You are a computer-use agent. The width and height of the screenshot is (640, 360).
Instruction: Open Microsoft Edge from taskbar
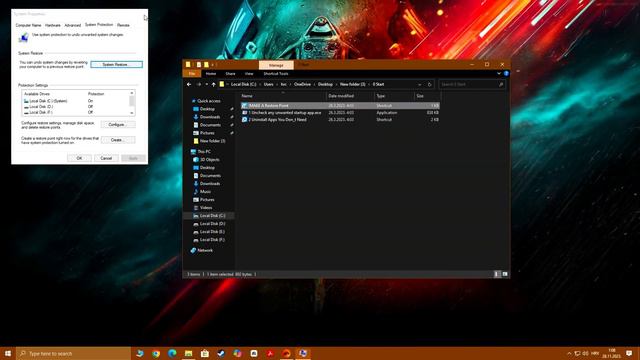172,353
